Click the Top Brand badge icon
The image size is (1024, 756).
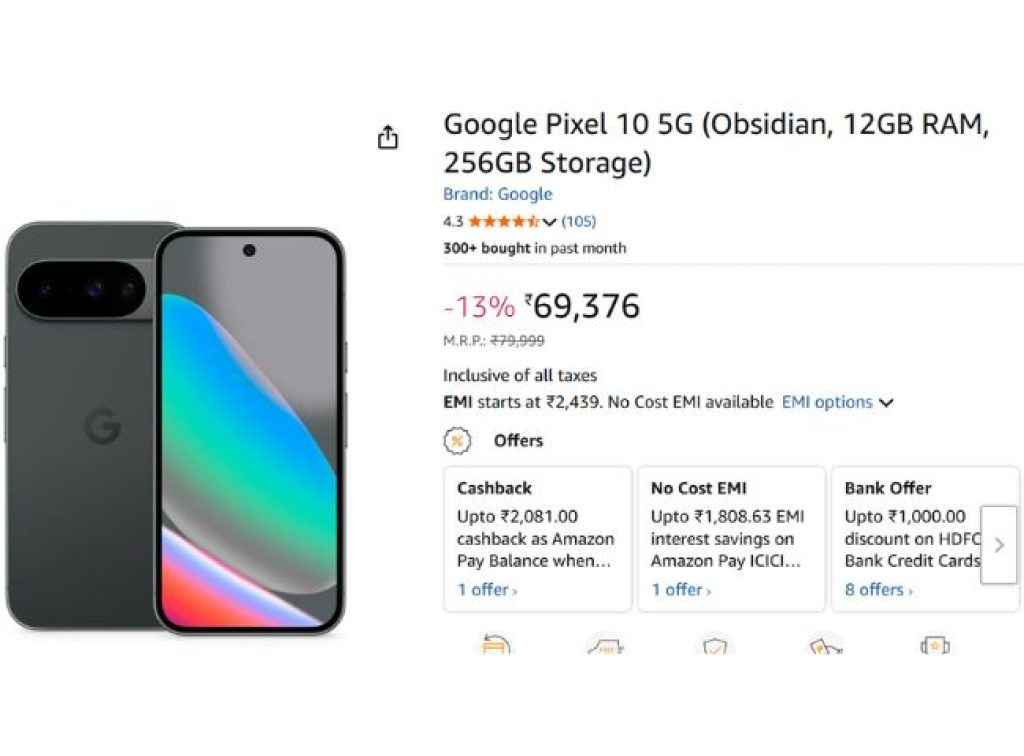[937, 645]
